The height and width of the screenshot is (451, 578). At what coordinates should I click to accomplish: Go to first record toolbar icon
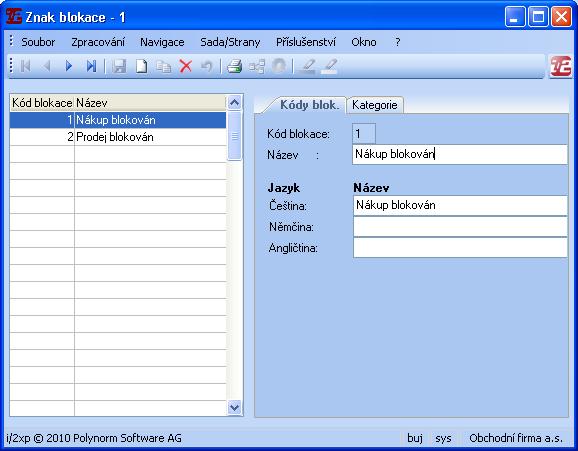click(25, 66)
